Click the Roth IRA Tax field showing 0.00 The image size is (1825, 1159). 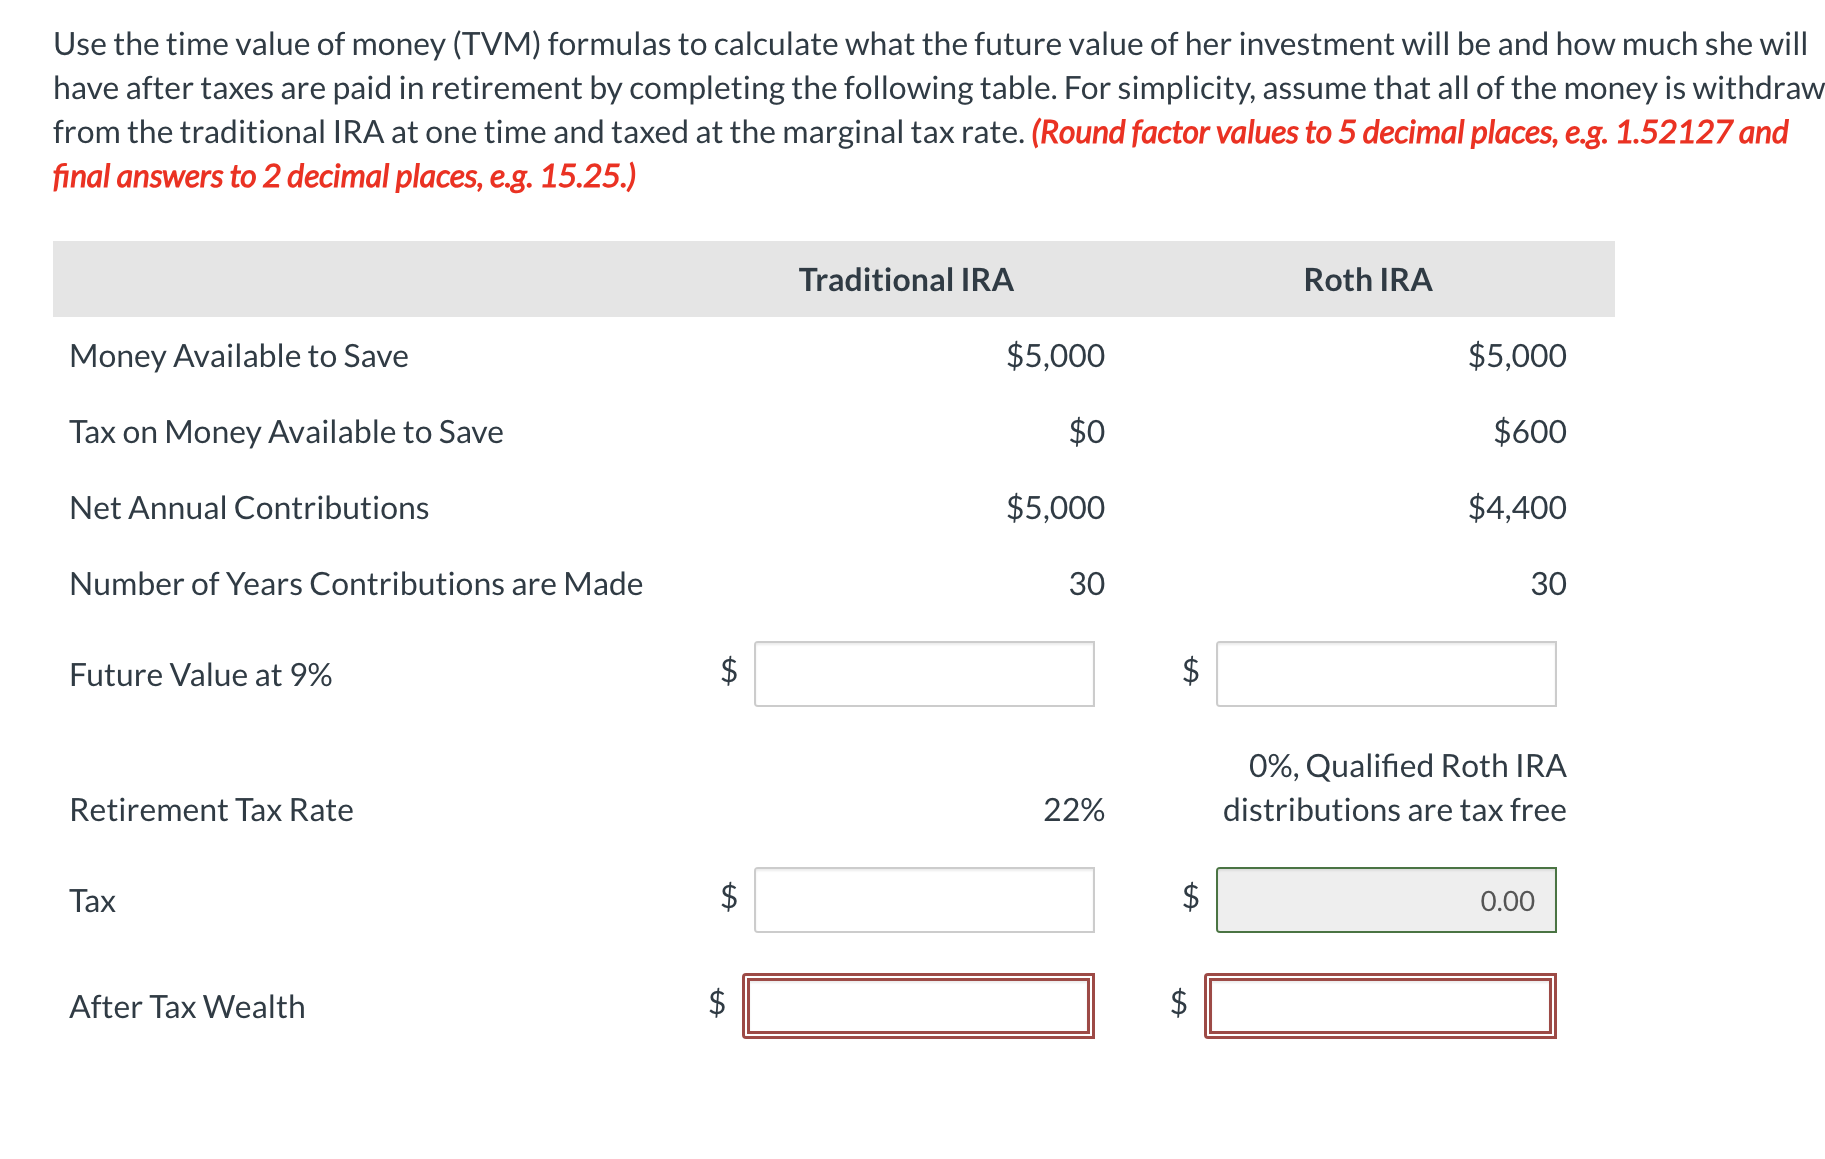(1385, 900)
